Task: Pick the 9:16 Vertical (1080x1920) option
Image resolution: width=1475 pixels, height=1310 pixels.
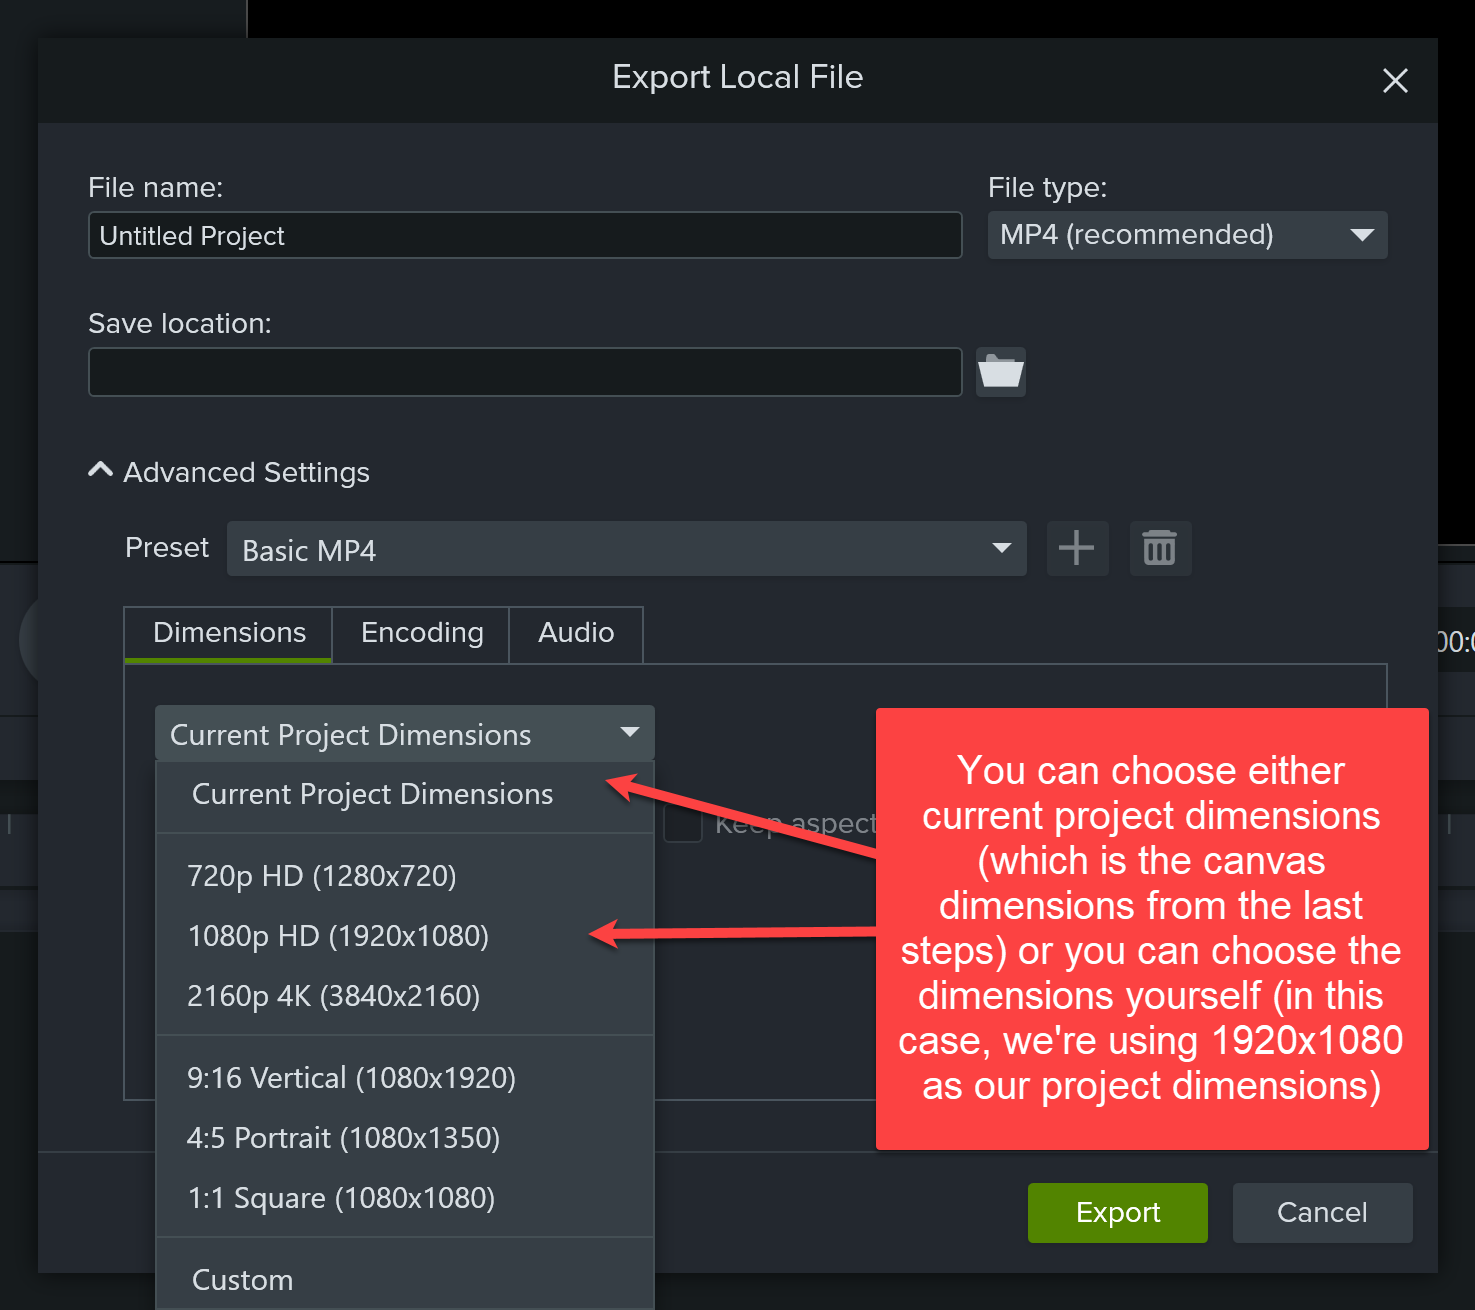Action: 351,1078
